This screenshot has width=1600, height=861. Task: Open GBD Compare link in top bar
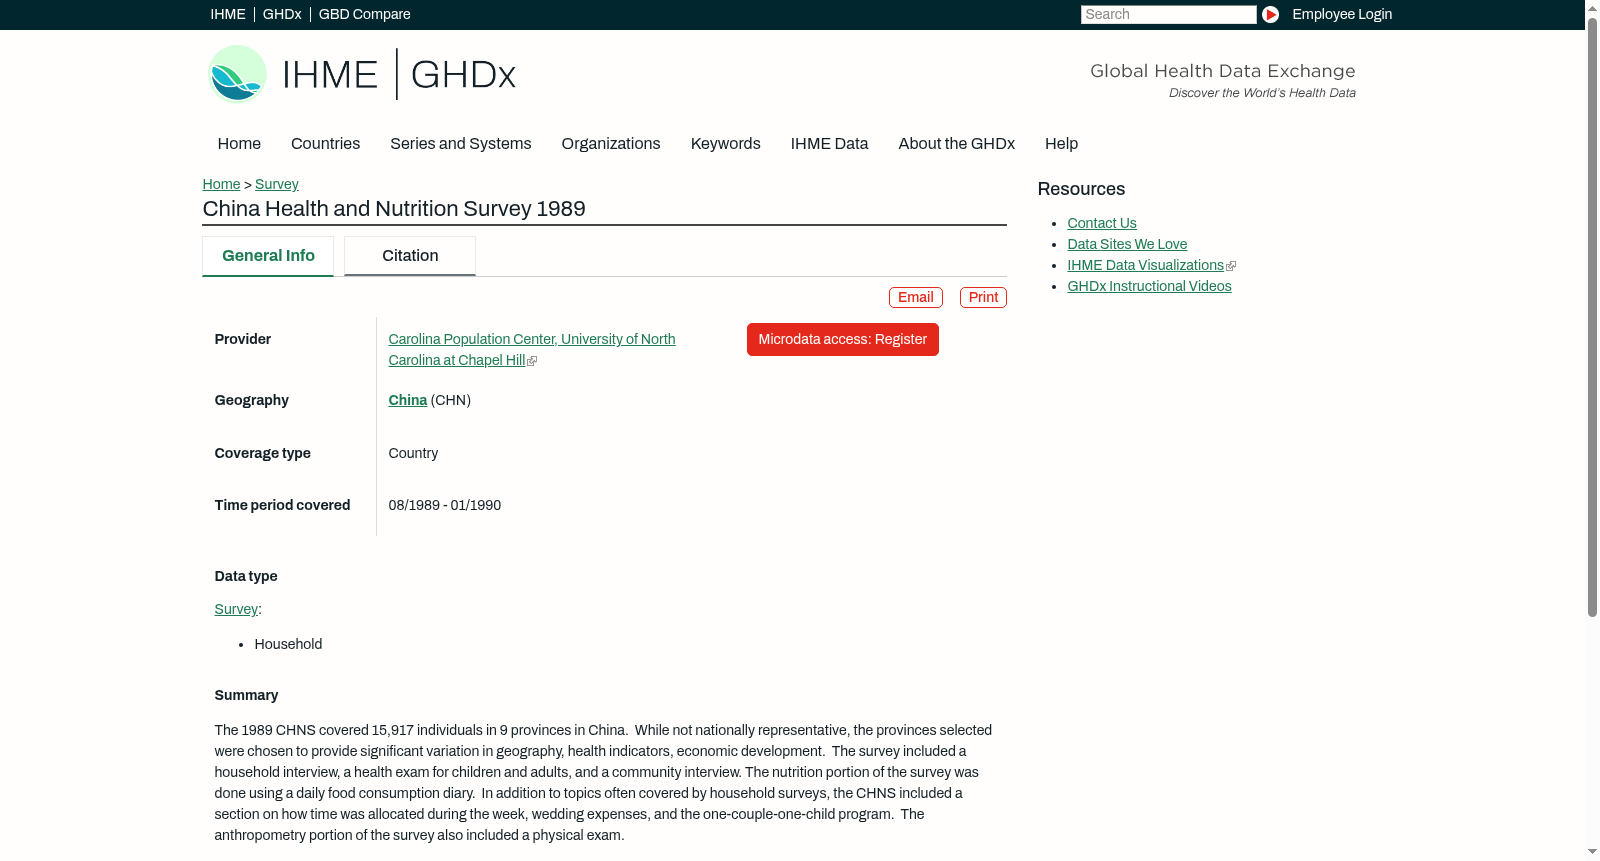coord(365,14)
